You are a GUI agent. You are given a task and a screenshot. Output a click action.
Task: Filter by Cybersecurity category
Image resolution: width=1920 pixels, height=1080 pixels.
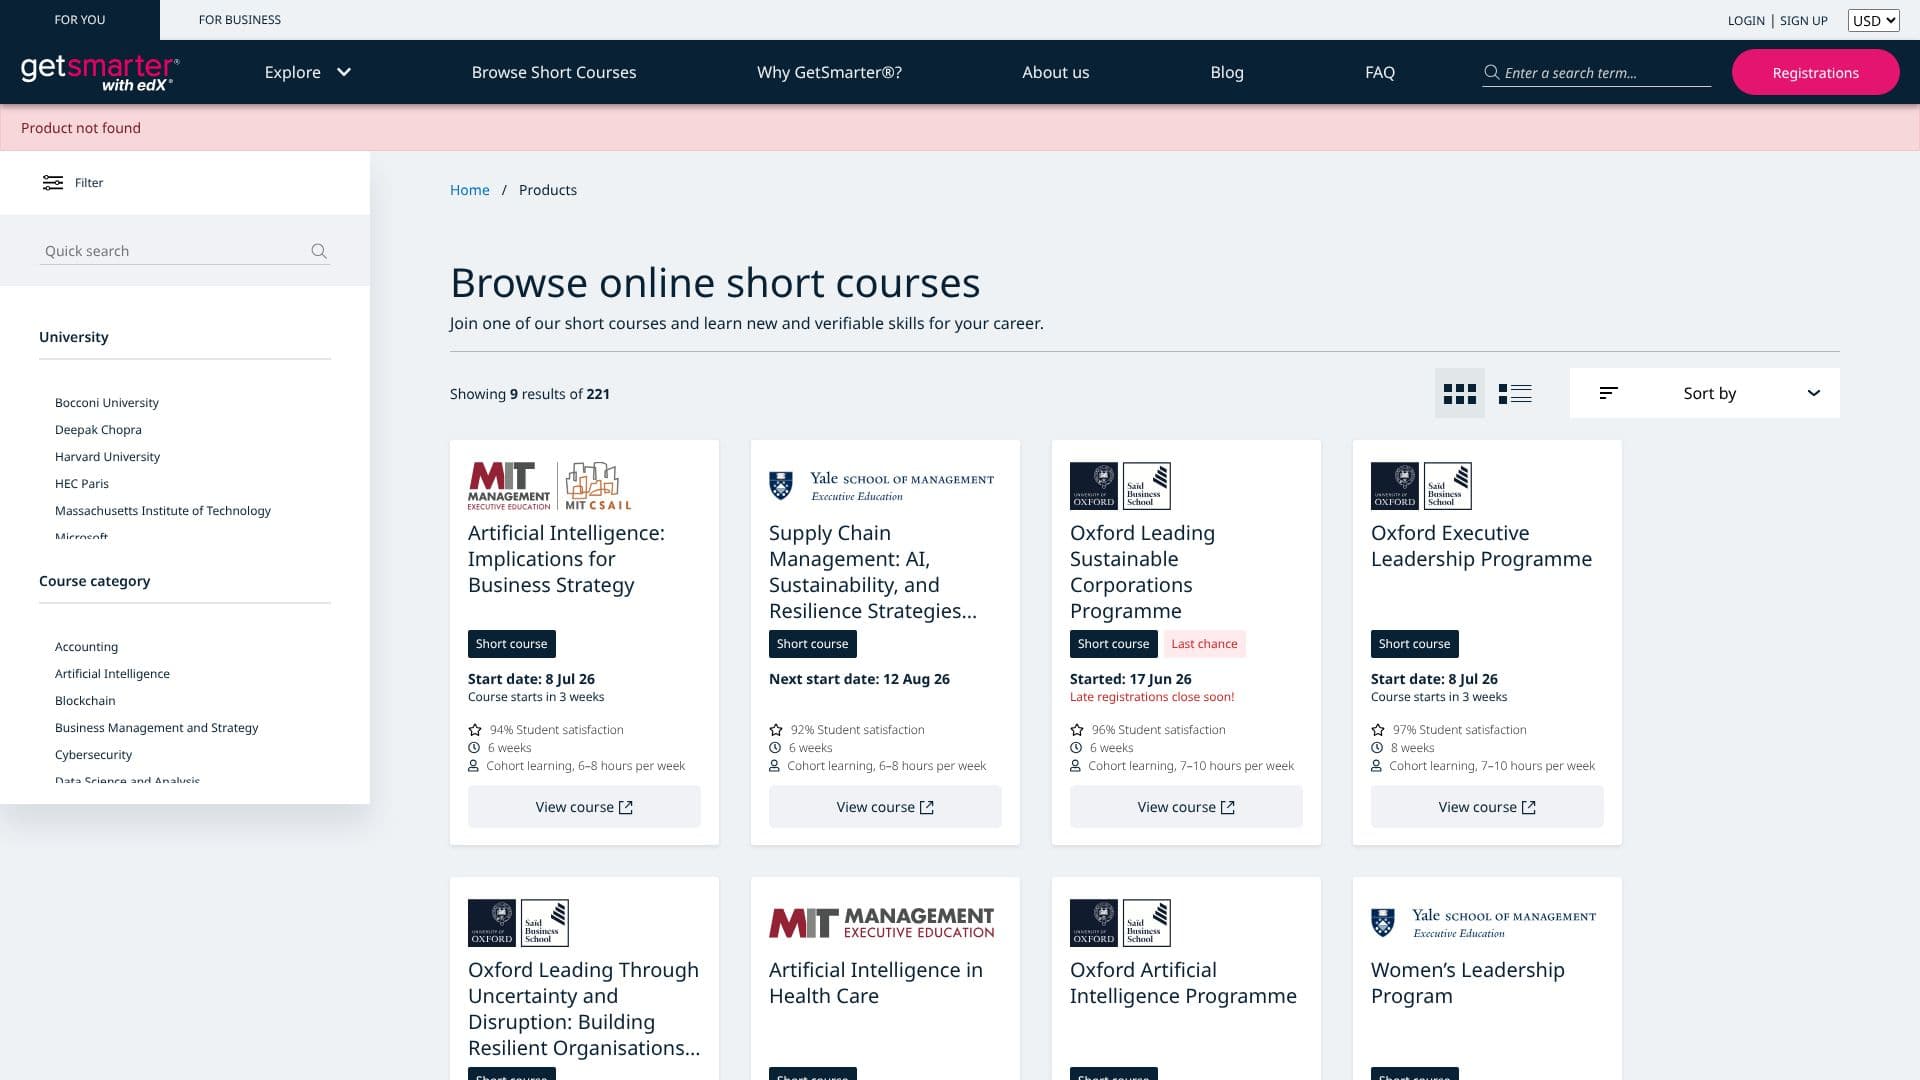tap(93, 755)
